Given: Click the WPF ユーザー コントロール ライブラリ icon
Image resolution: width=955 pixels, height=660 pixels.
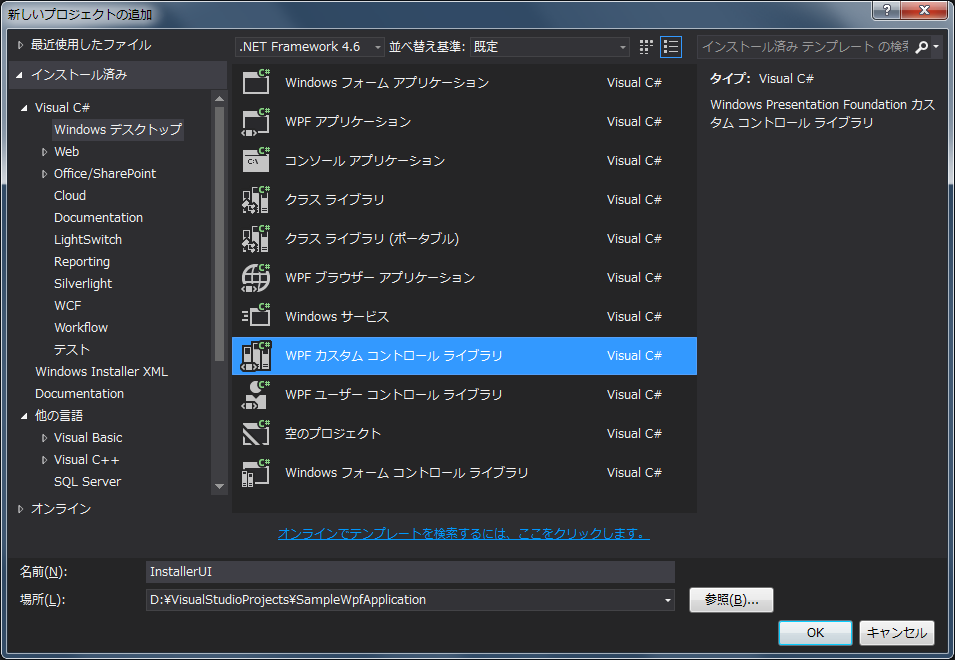Looking at the screenshot, I should [x=256, y=394].
